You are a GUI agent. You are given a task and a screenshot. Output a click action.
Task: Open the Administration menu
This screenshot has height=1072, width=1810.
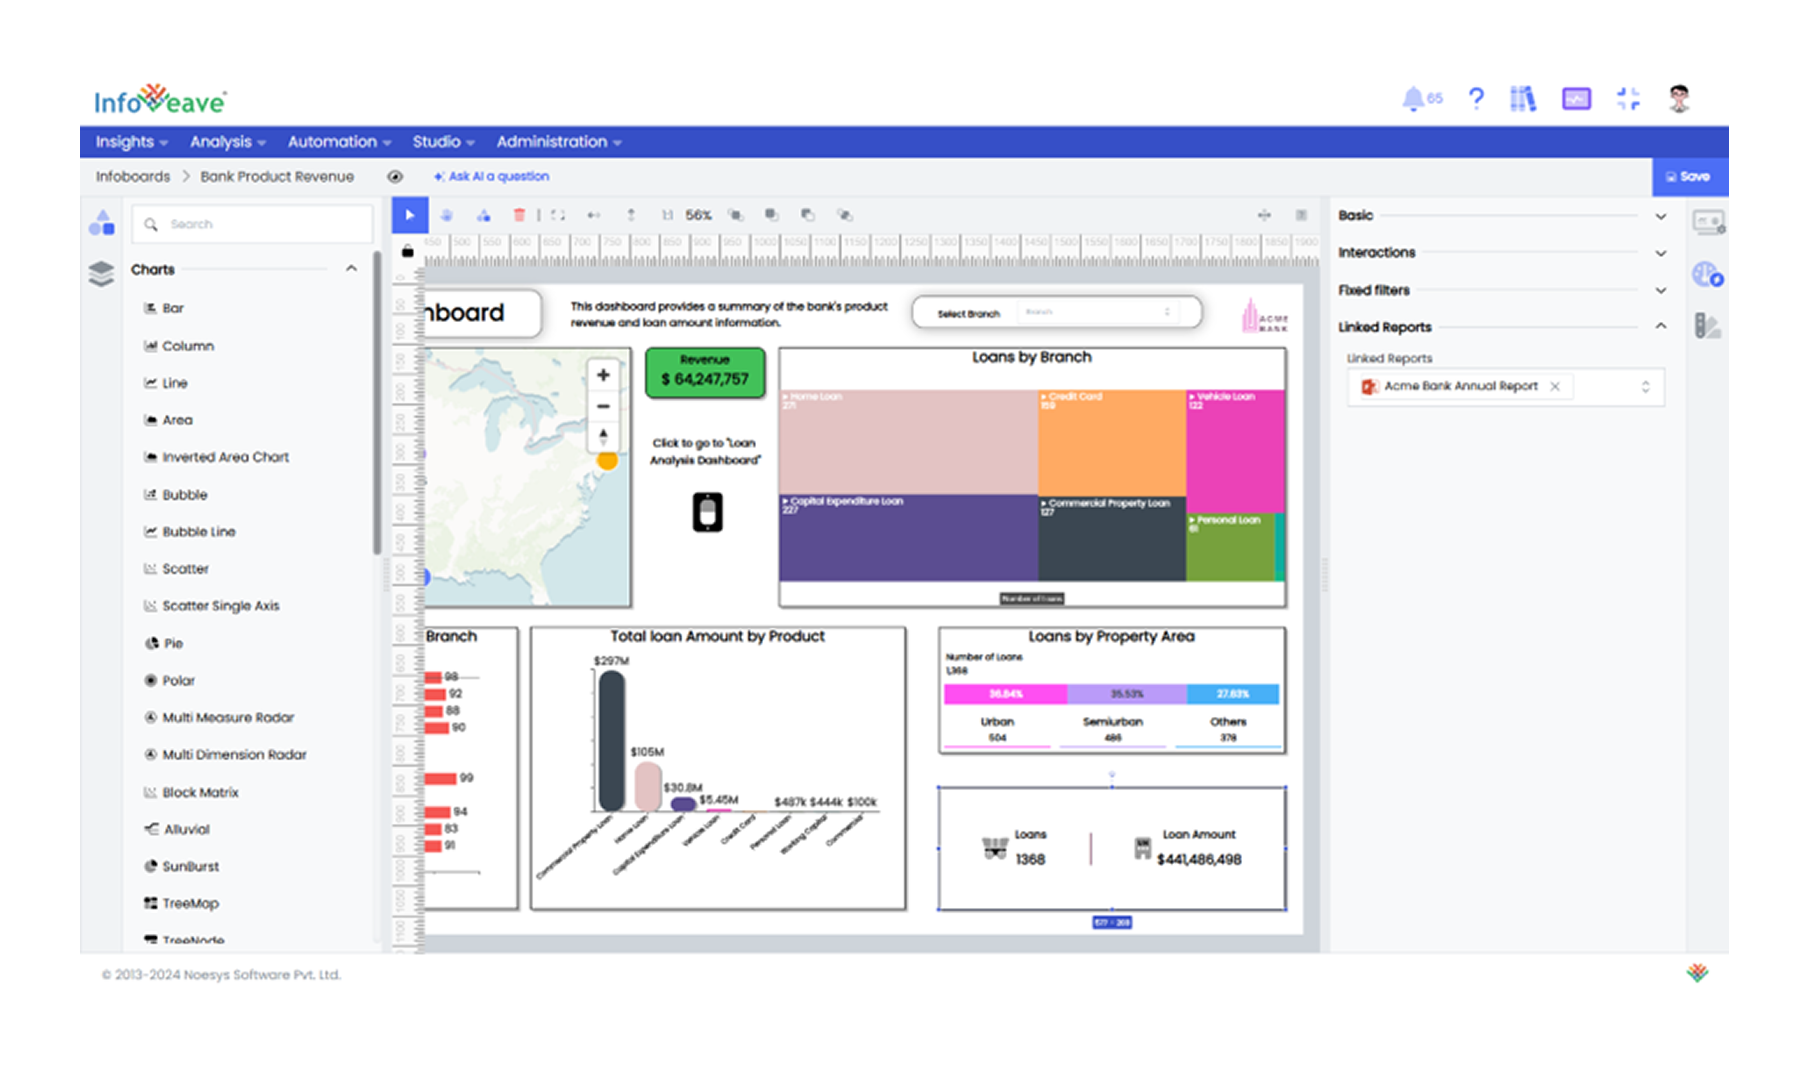pos(558,142)
